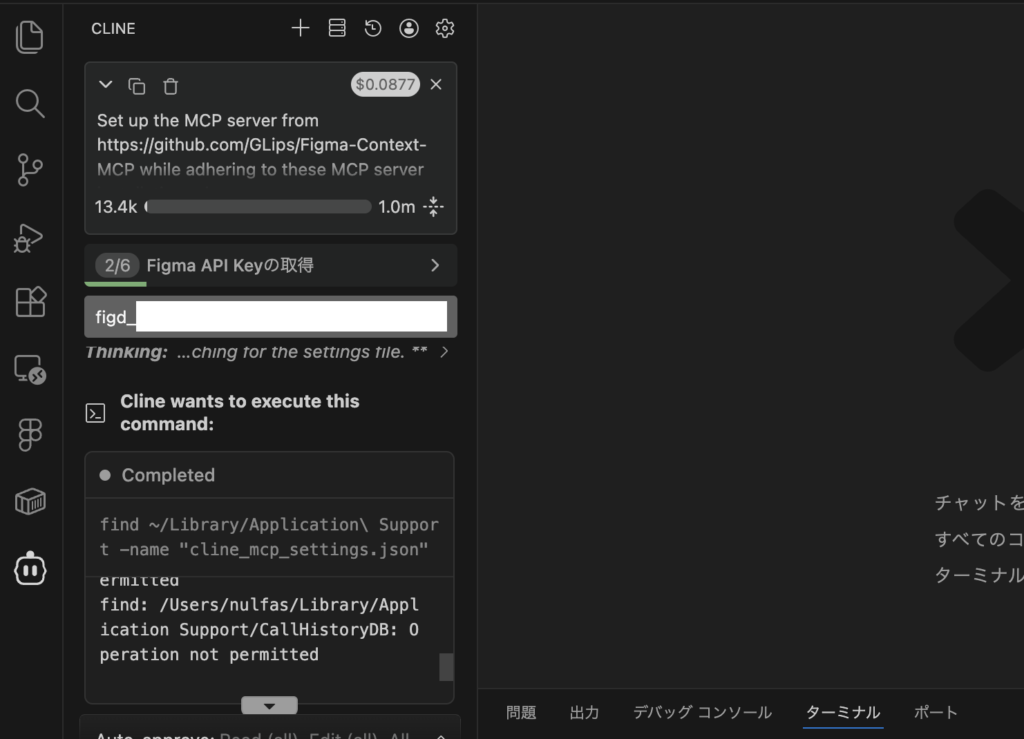This screenshot has height=739, width=1024.
Task: Open the Figma extension in activity bar
Action: click(x=30, y=435)
